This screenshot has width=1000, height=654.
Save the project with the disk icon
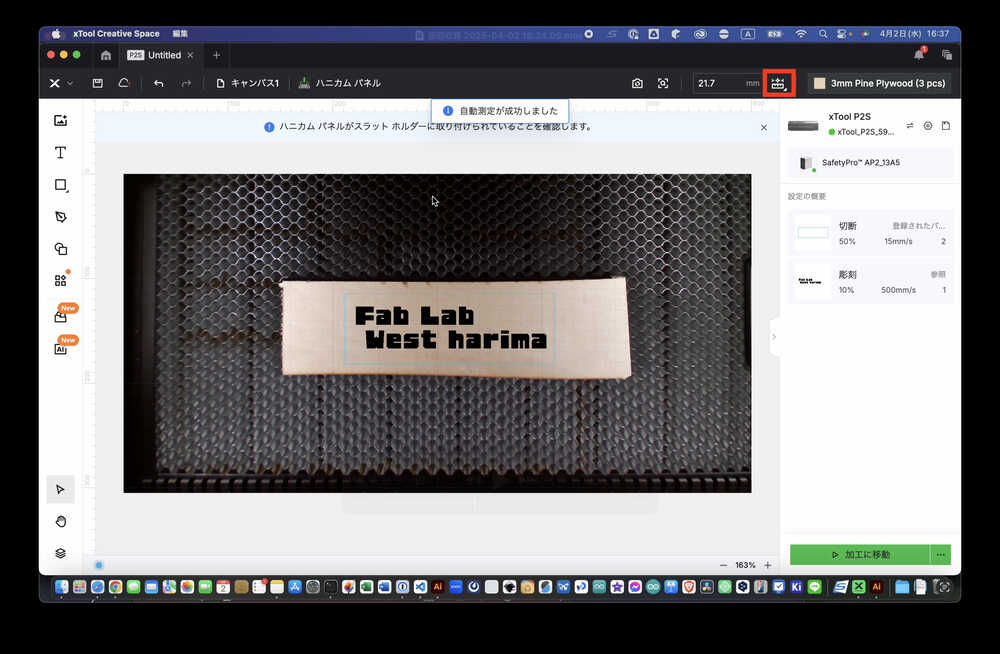pyautogui.click(x=98, y=83)
